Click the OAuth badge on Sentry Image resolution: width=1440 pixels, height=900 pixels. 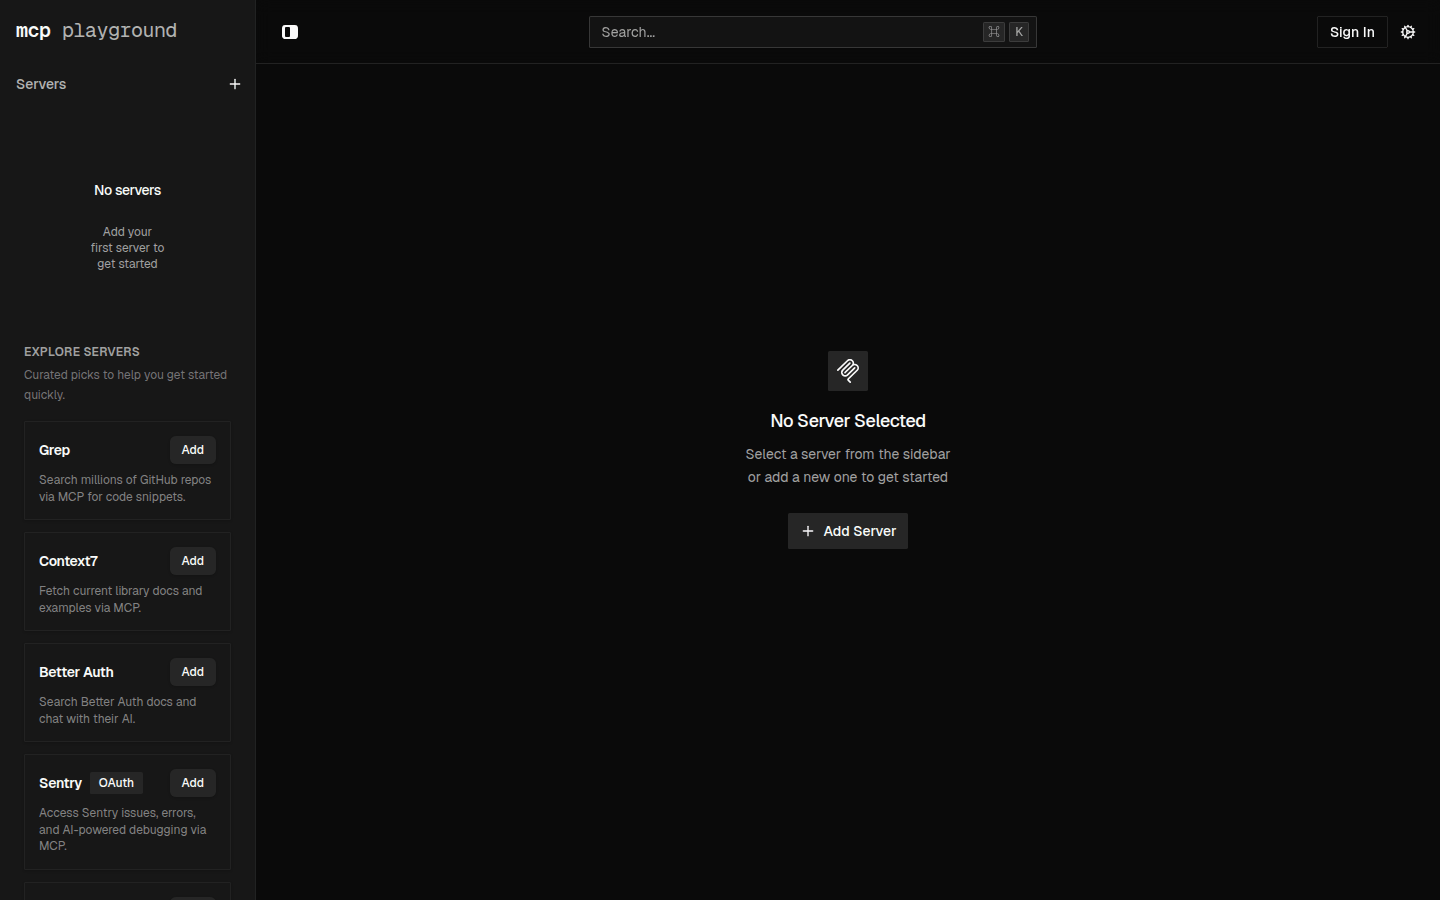click(116, 783)
